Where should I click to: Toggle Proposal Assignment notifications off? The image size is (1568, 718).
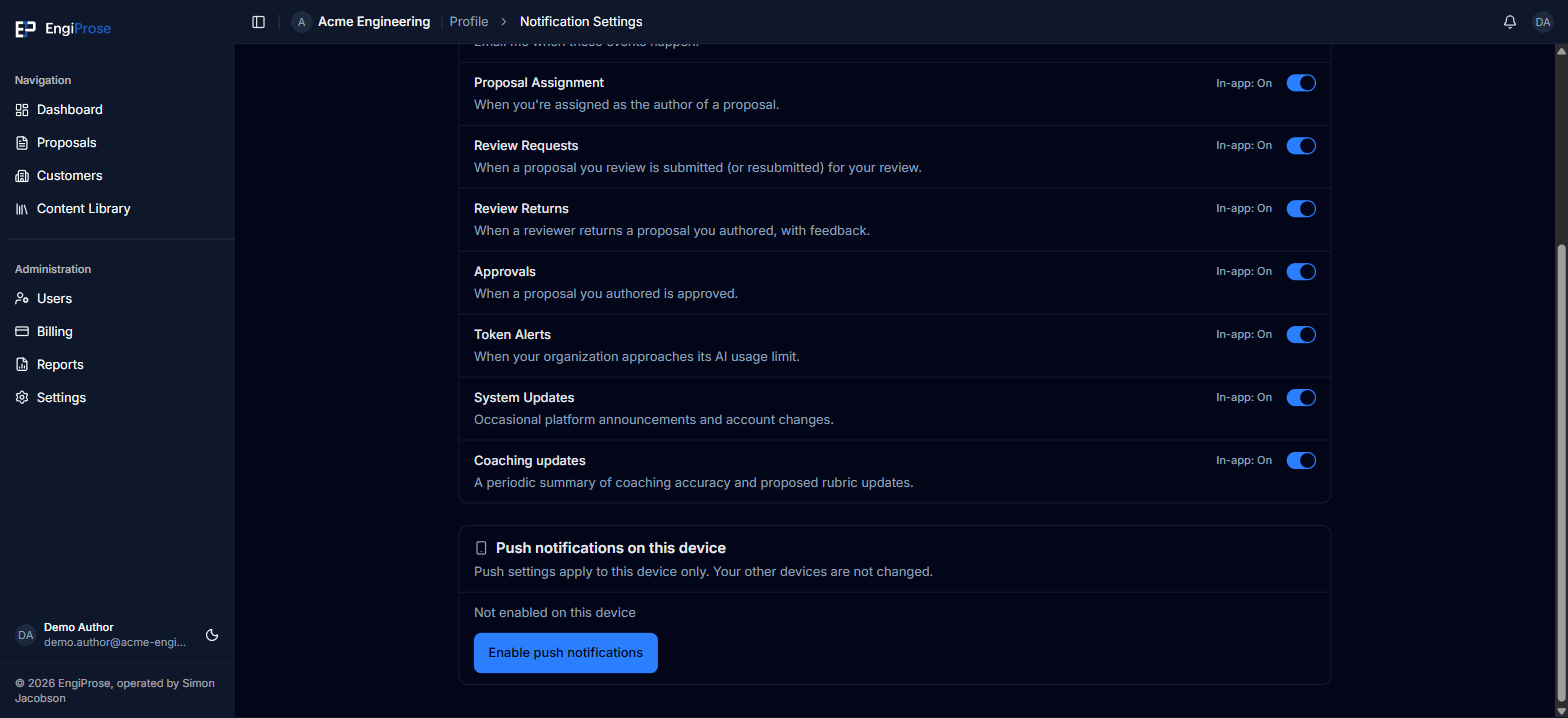tap(1301, 83)
